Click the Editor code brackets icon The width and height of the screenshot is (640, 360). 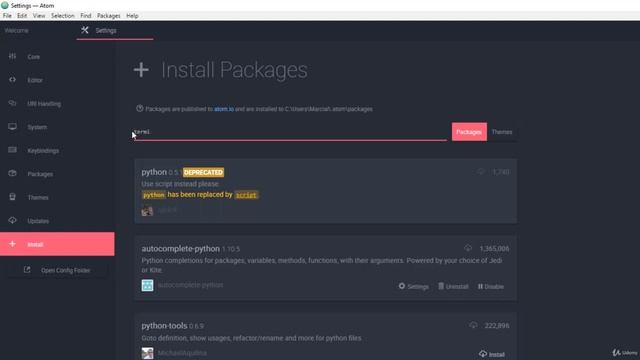click(x=12, y=80)
